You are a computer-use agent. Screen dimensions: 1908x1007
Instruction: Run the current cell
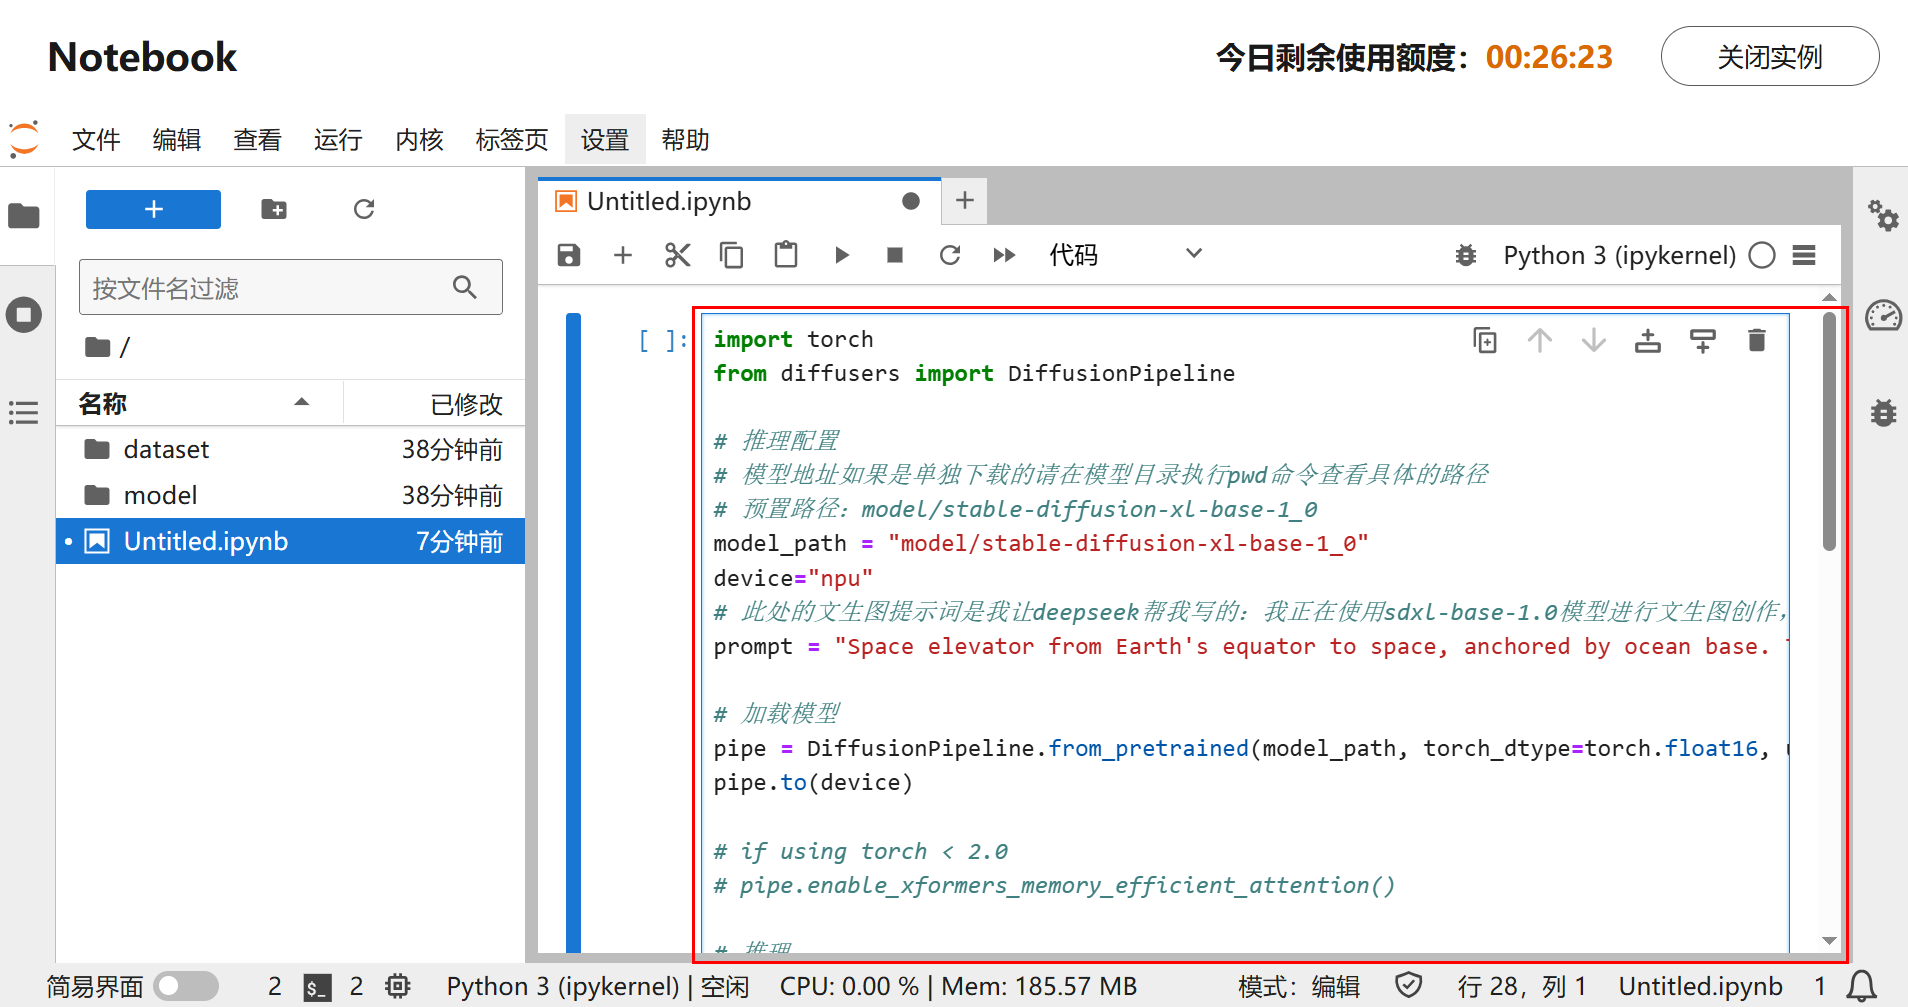(x=841, y=255)
